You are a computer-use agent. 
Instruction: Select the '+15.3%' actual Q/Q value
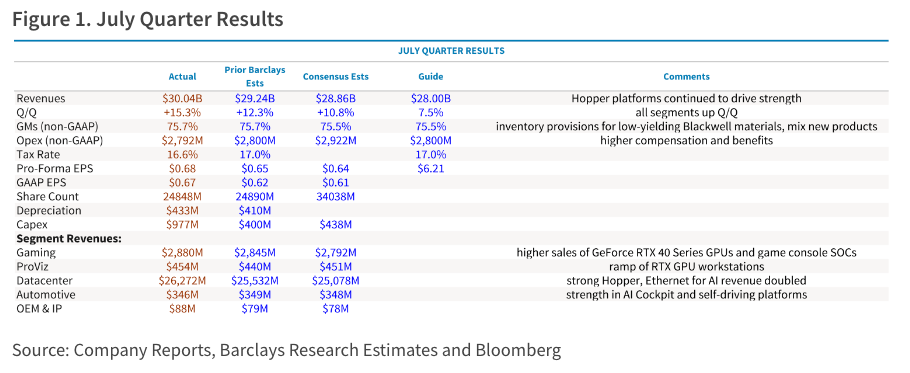[x=182, y=113]
